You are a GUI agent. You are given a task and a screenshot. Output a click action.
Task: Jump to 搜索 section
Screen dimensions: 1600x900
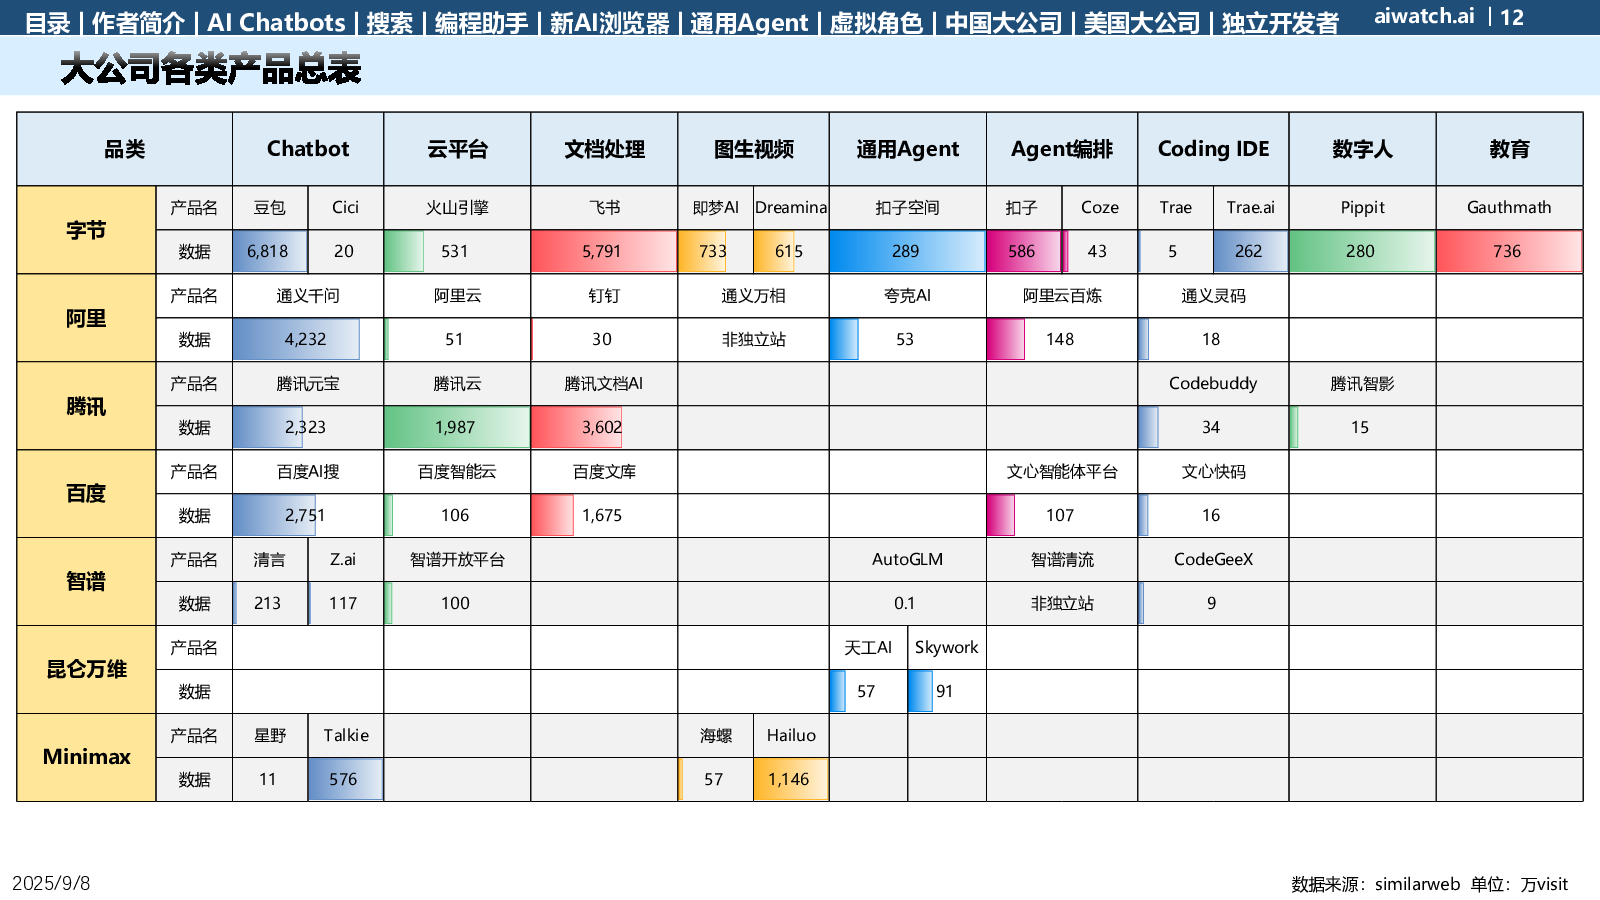tap(389, 22)
